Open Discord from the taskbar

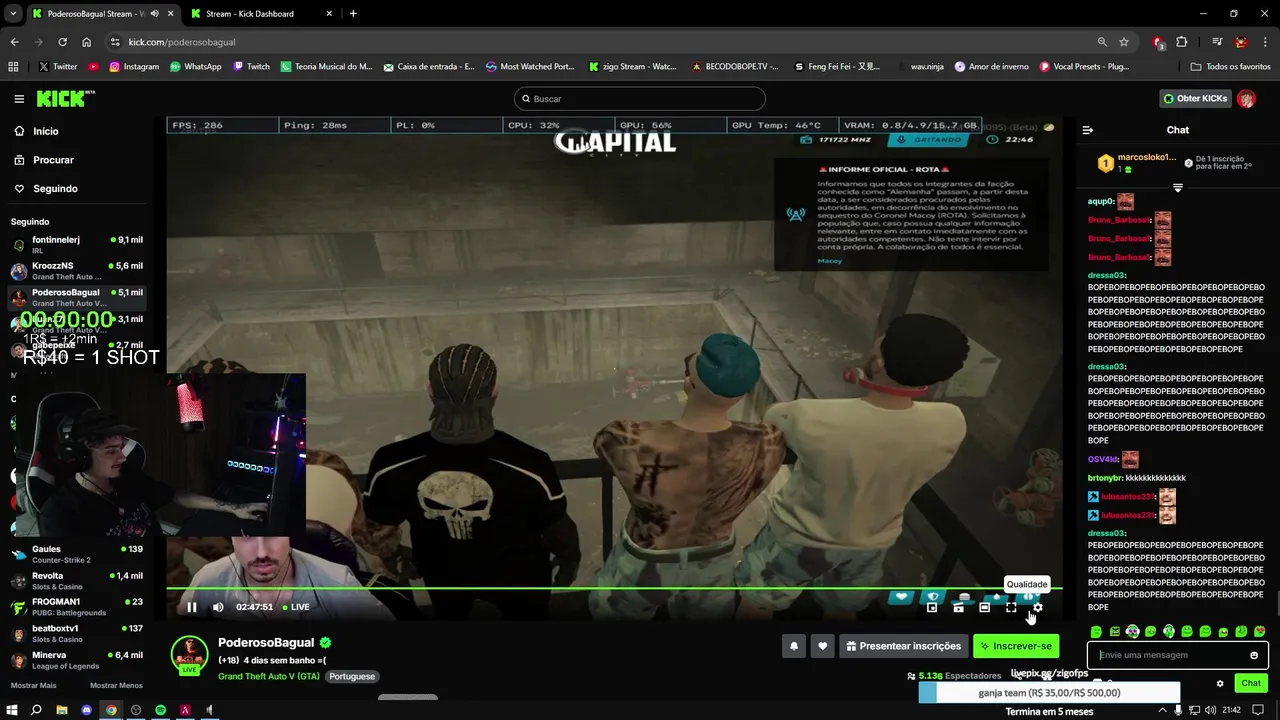(86, 710)
